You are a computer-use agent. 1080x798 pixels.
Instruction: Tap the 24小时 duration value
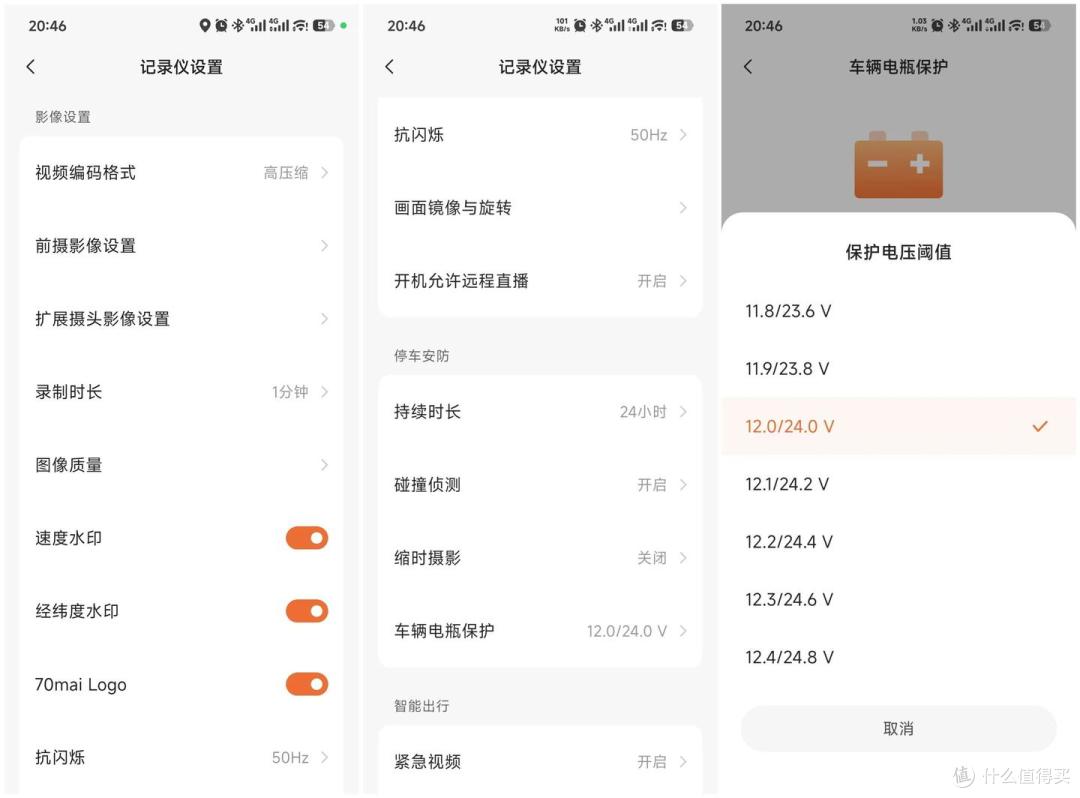tap(643, 412)
